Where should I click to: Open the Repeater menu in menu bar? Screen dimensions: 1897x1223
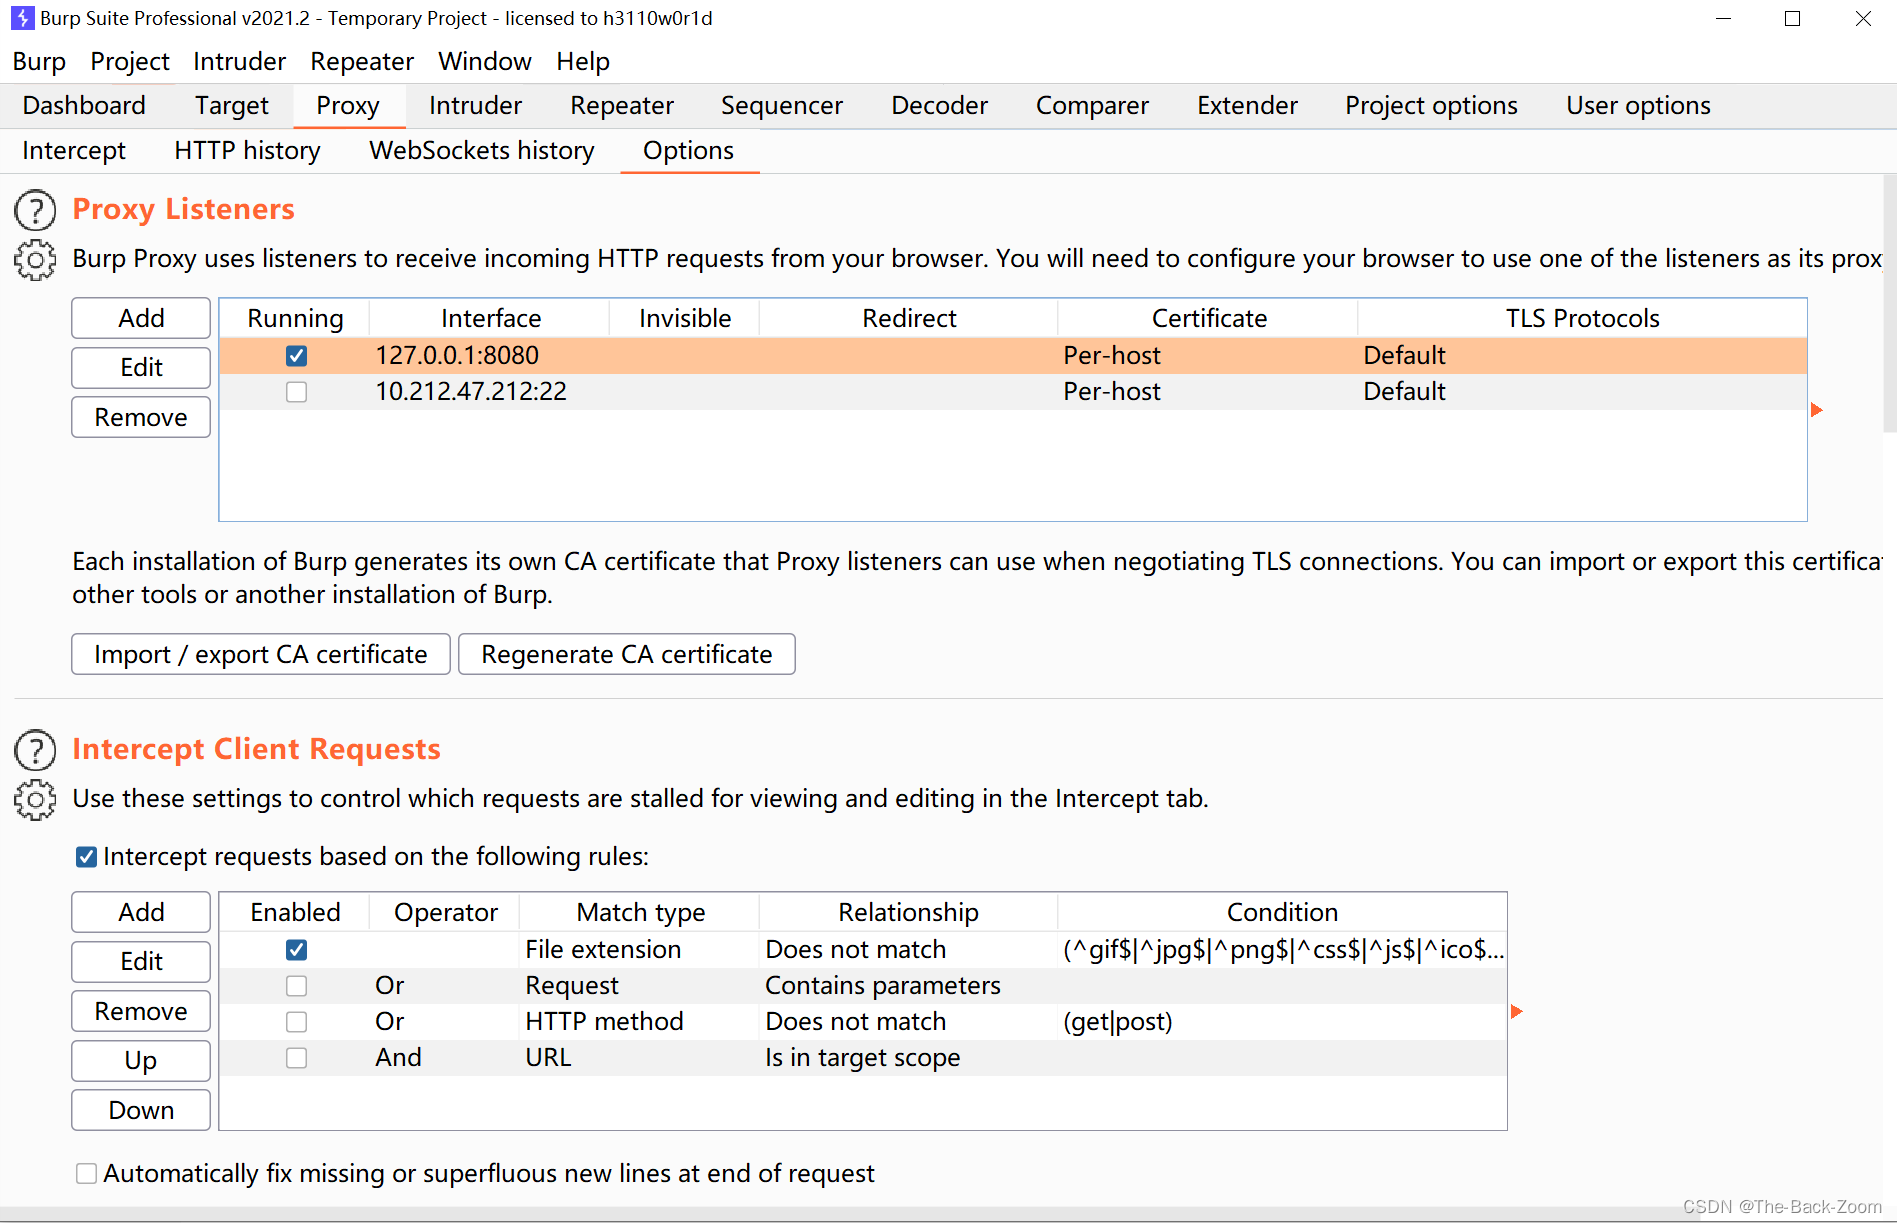(x=362, y=62)
